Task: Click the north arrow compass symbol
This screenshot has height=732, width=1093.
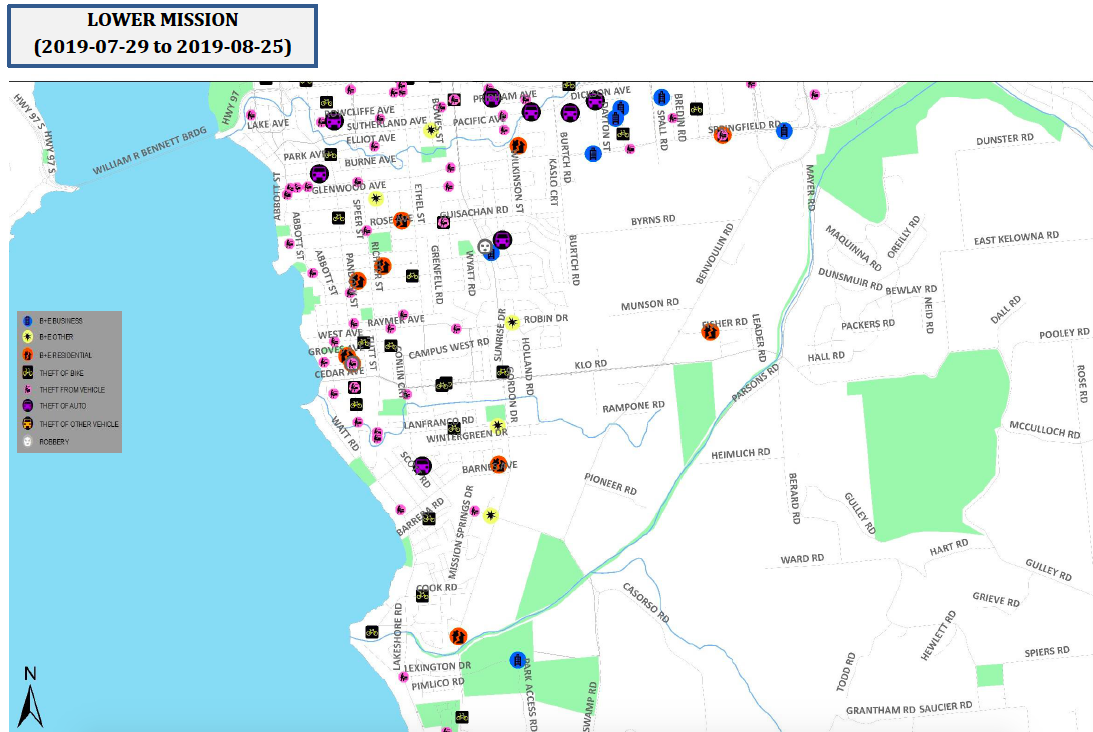Action: click(x=30, y=697)
